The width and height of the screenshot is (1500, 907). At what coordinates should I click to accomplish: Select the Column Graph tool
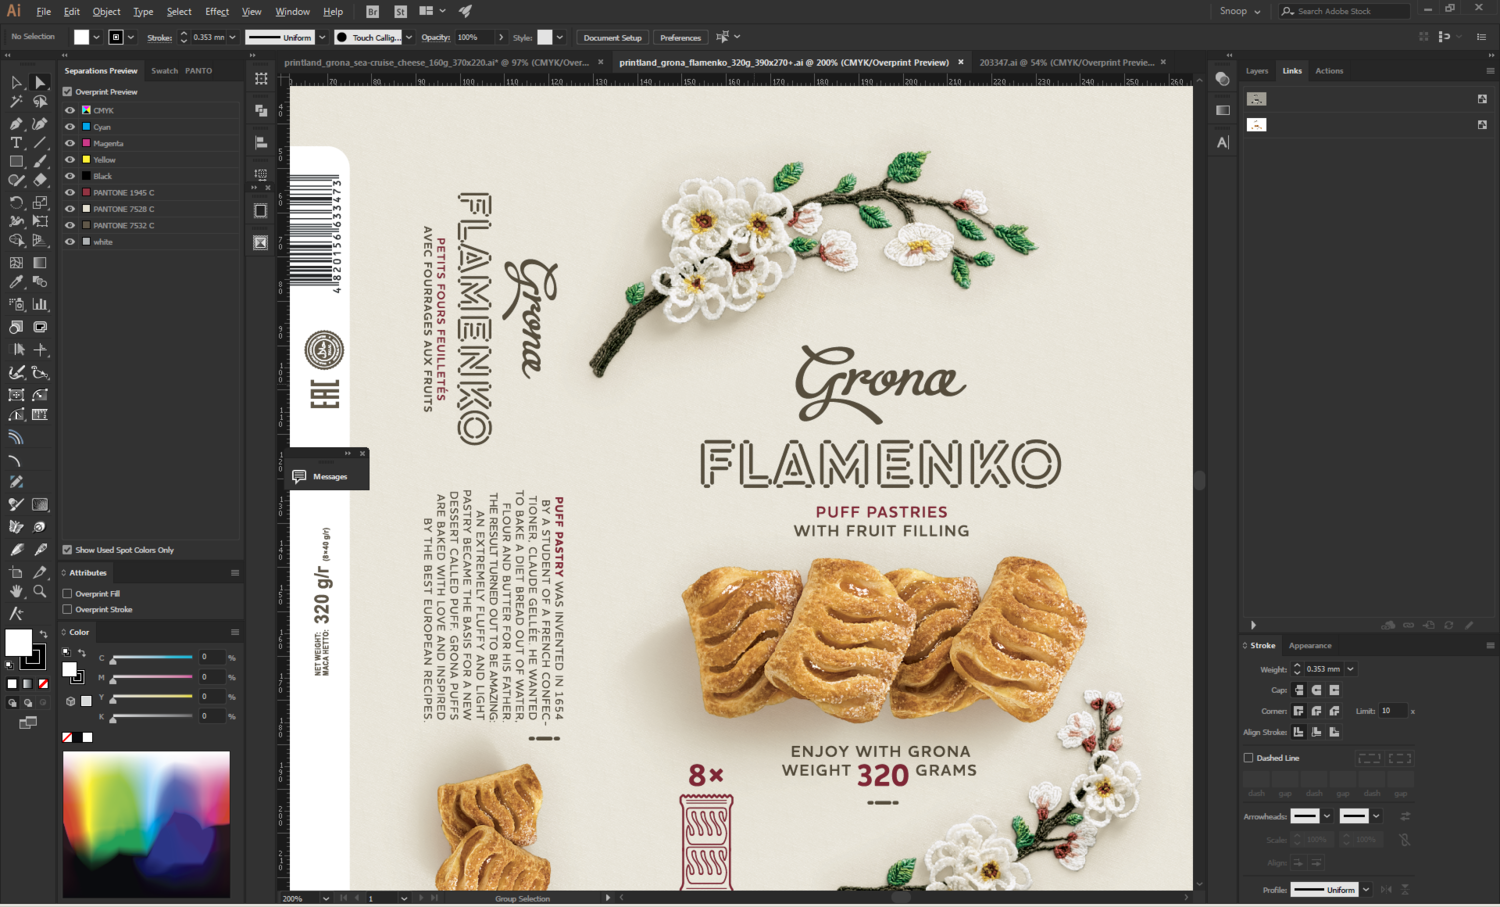tap(40, 304)
